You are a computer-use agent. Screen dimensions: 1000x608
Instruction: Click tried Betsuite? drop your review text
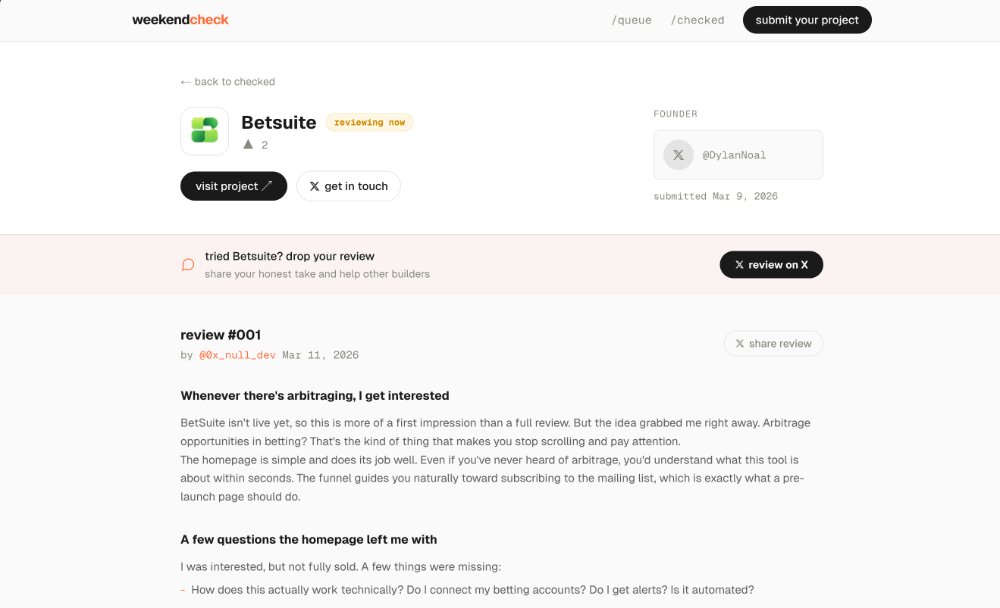pos(290,256)
